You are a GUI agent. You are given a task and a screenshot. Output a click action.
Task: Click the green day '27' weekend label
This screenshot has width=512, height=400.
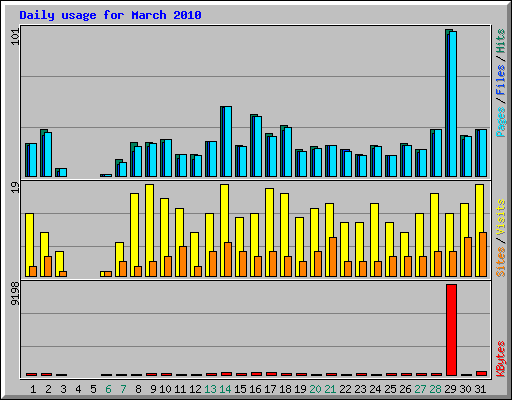tap(420, 389)
